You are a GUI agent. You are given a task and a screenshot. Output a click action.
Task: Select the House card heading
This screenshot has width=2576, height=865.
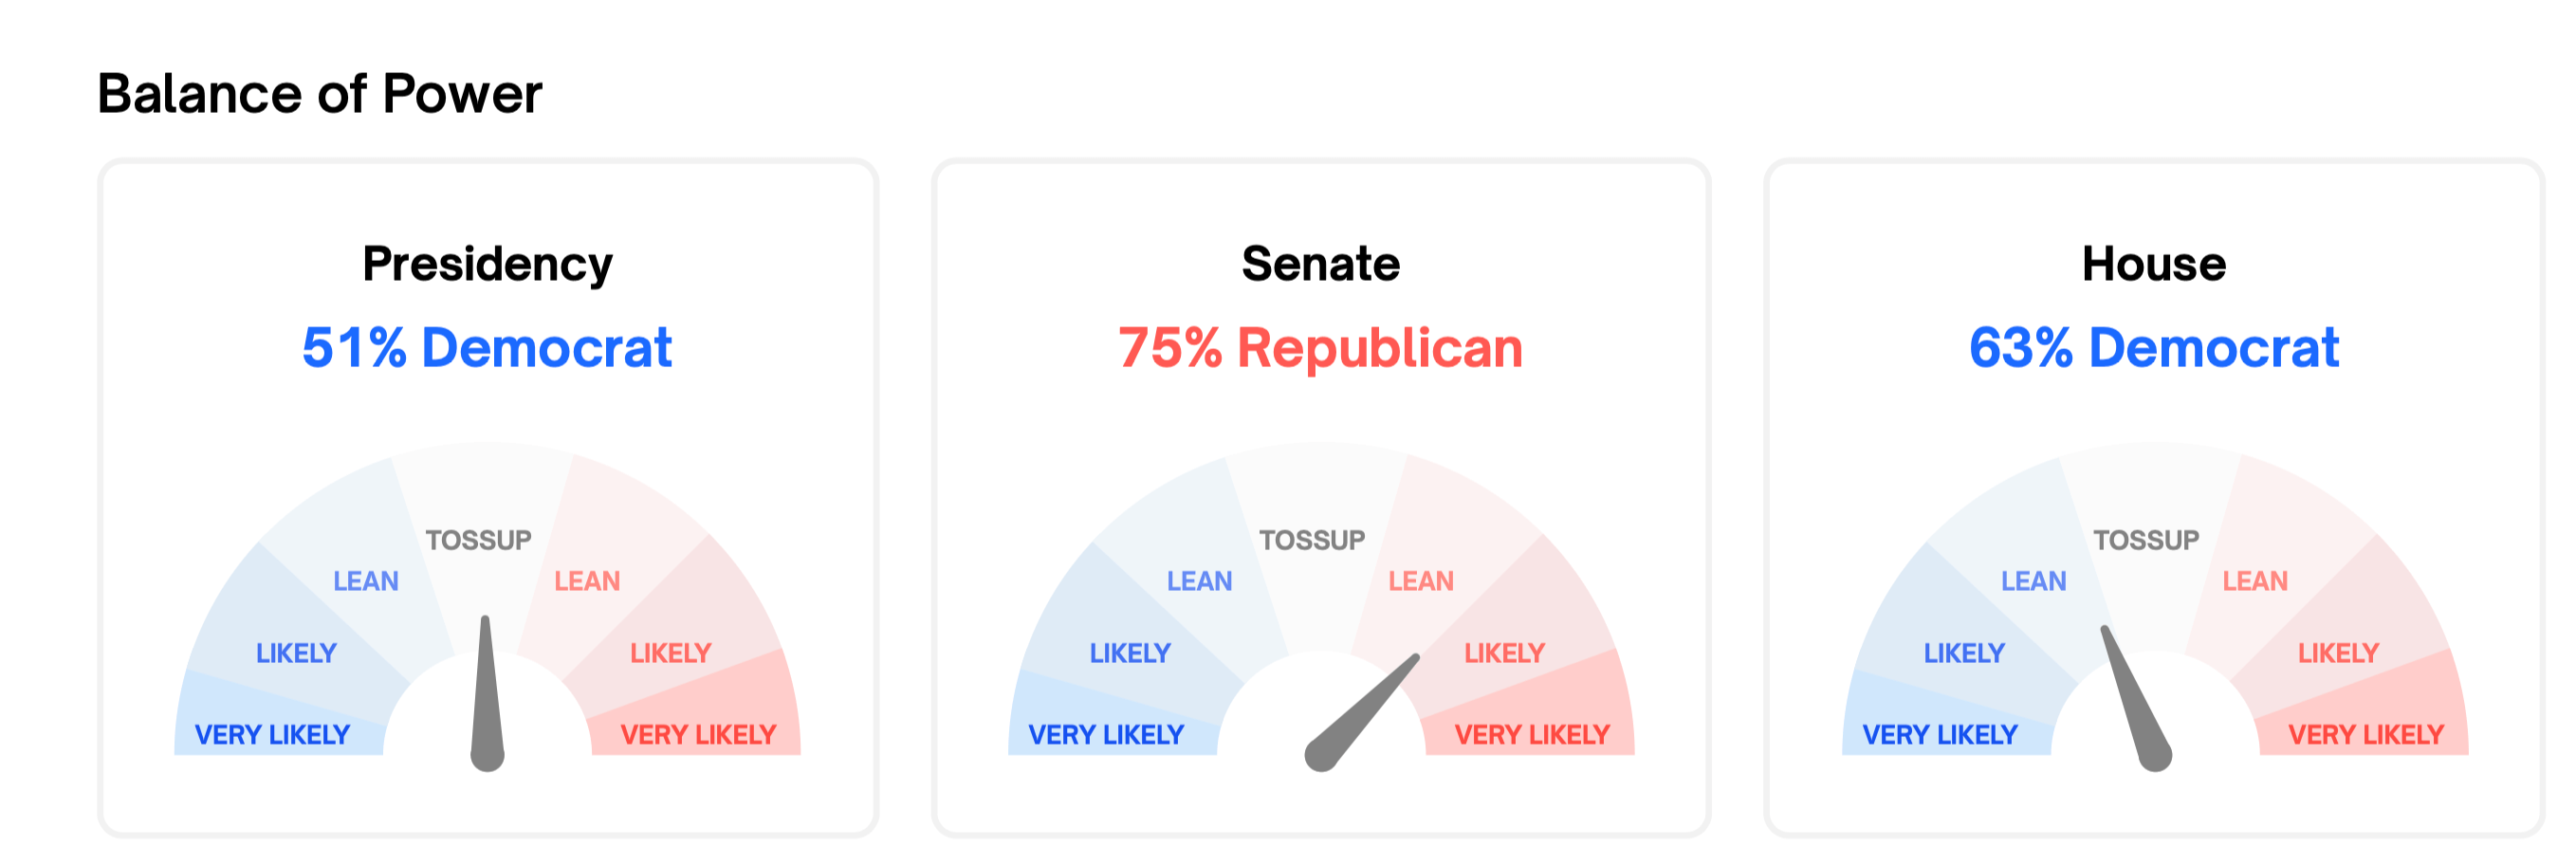click(2154, 264)
